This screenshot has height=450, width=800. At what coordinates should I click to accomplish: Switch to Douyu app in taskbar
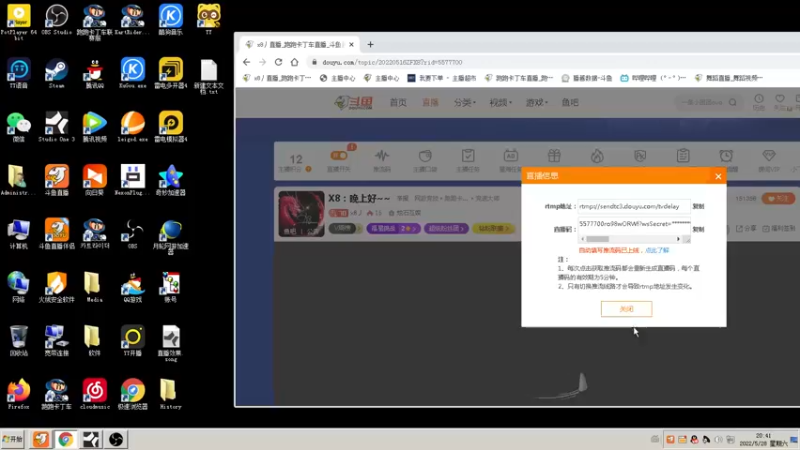pyautogui.click(x=41, y=439)
